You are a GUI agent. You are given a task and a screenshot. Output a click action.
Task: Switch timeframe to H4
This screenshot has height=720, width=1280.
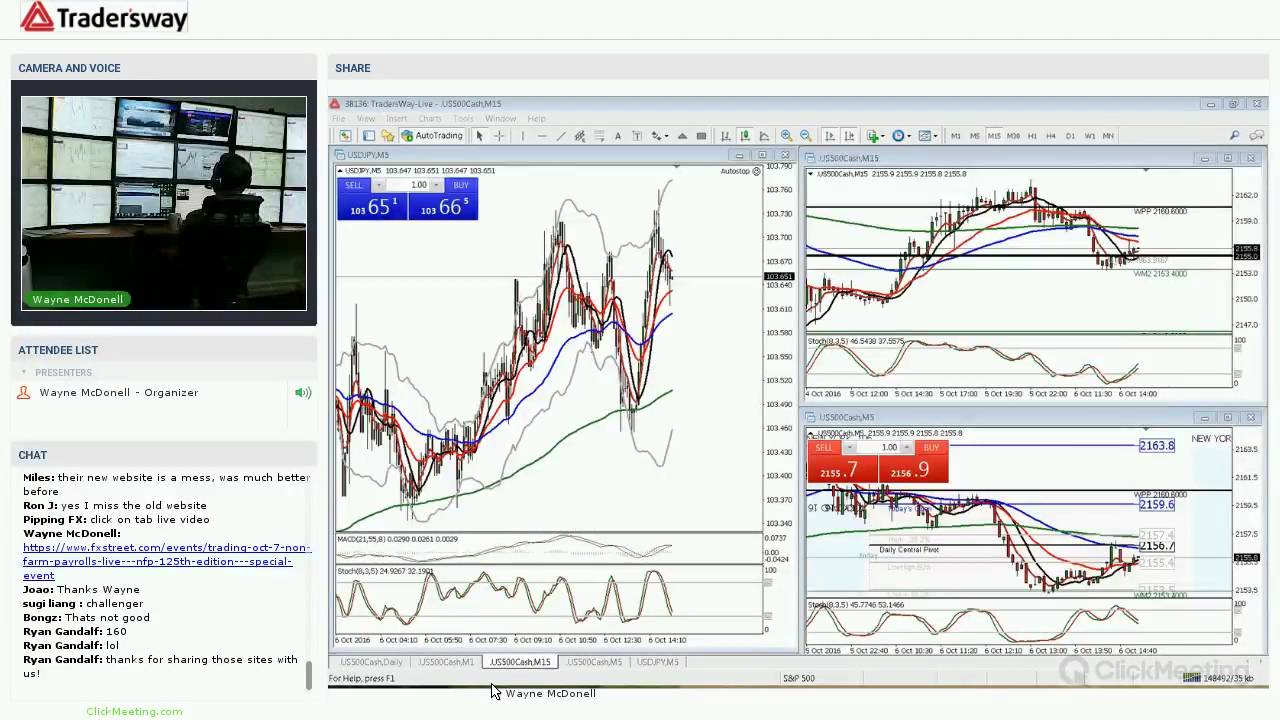1051,135
